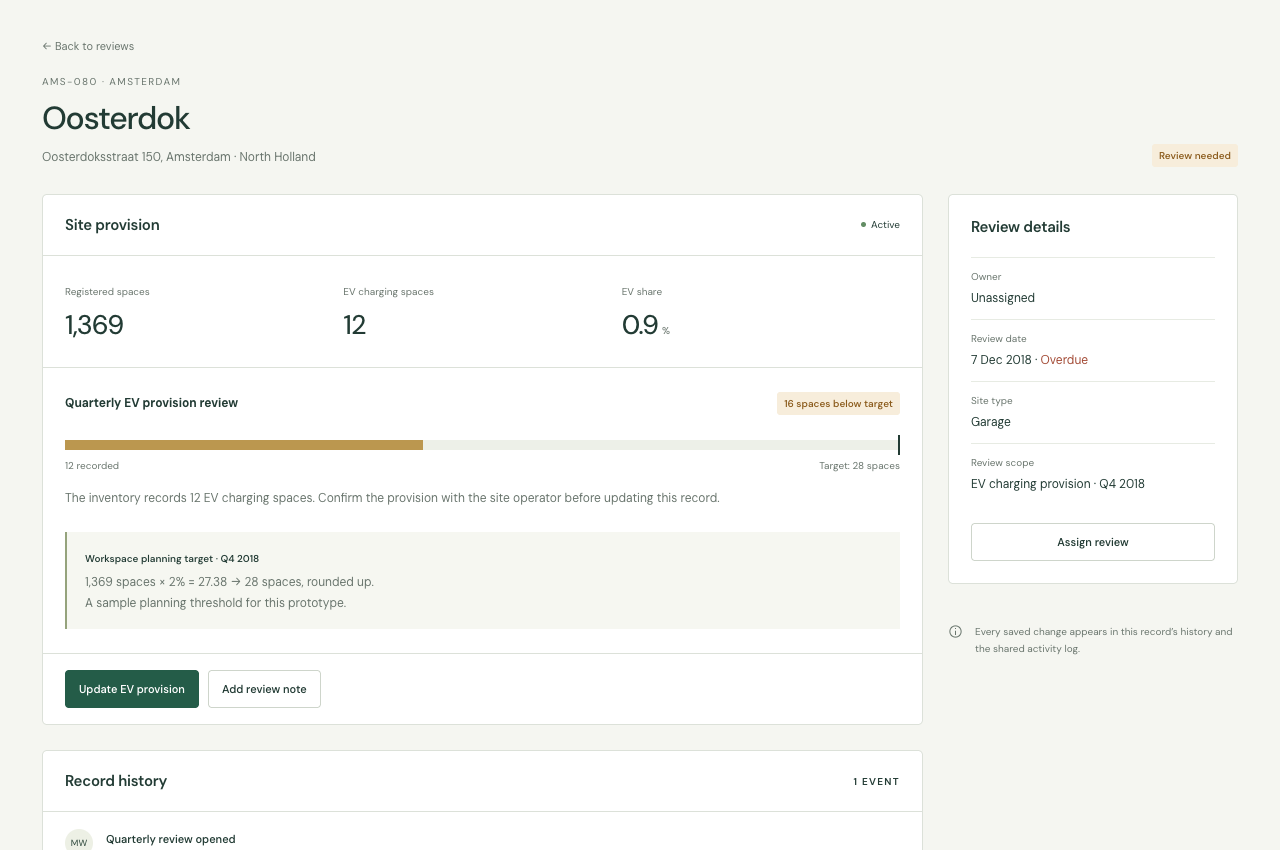
Task: Click the Owner value 'Unassigned'
Action: pos(1003,298)
